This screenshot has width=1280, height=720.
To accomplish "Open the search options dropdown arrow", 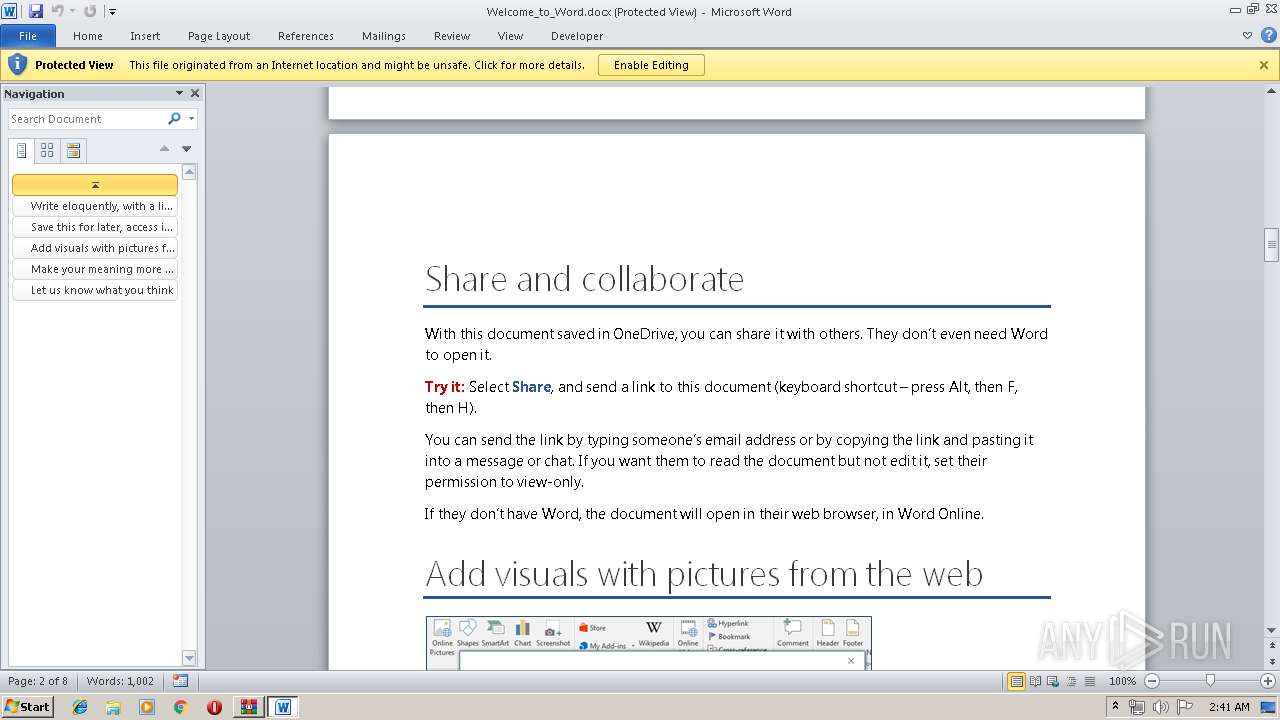I will [x=191, y=119].
